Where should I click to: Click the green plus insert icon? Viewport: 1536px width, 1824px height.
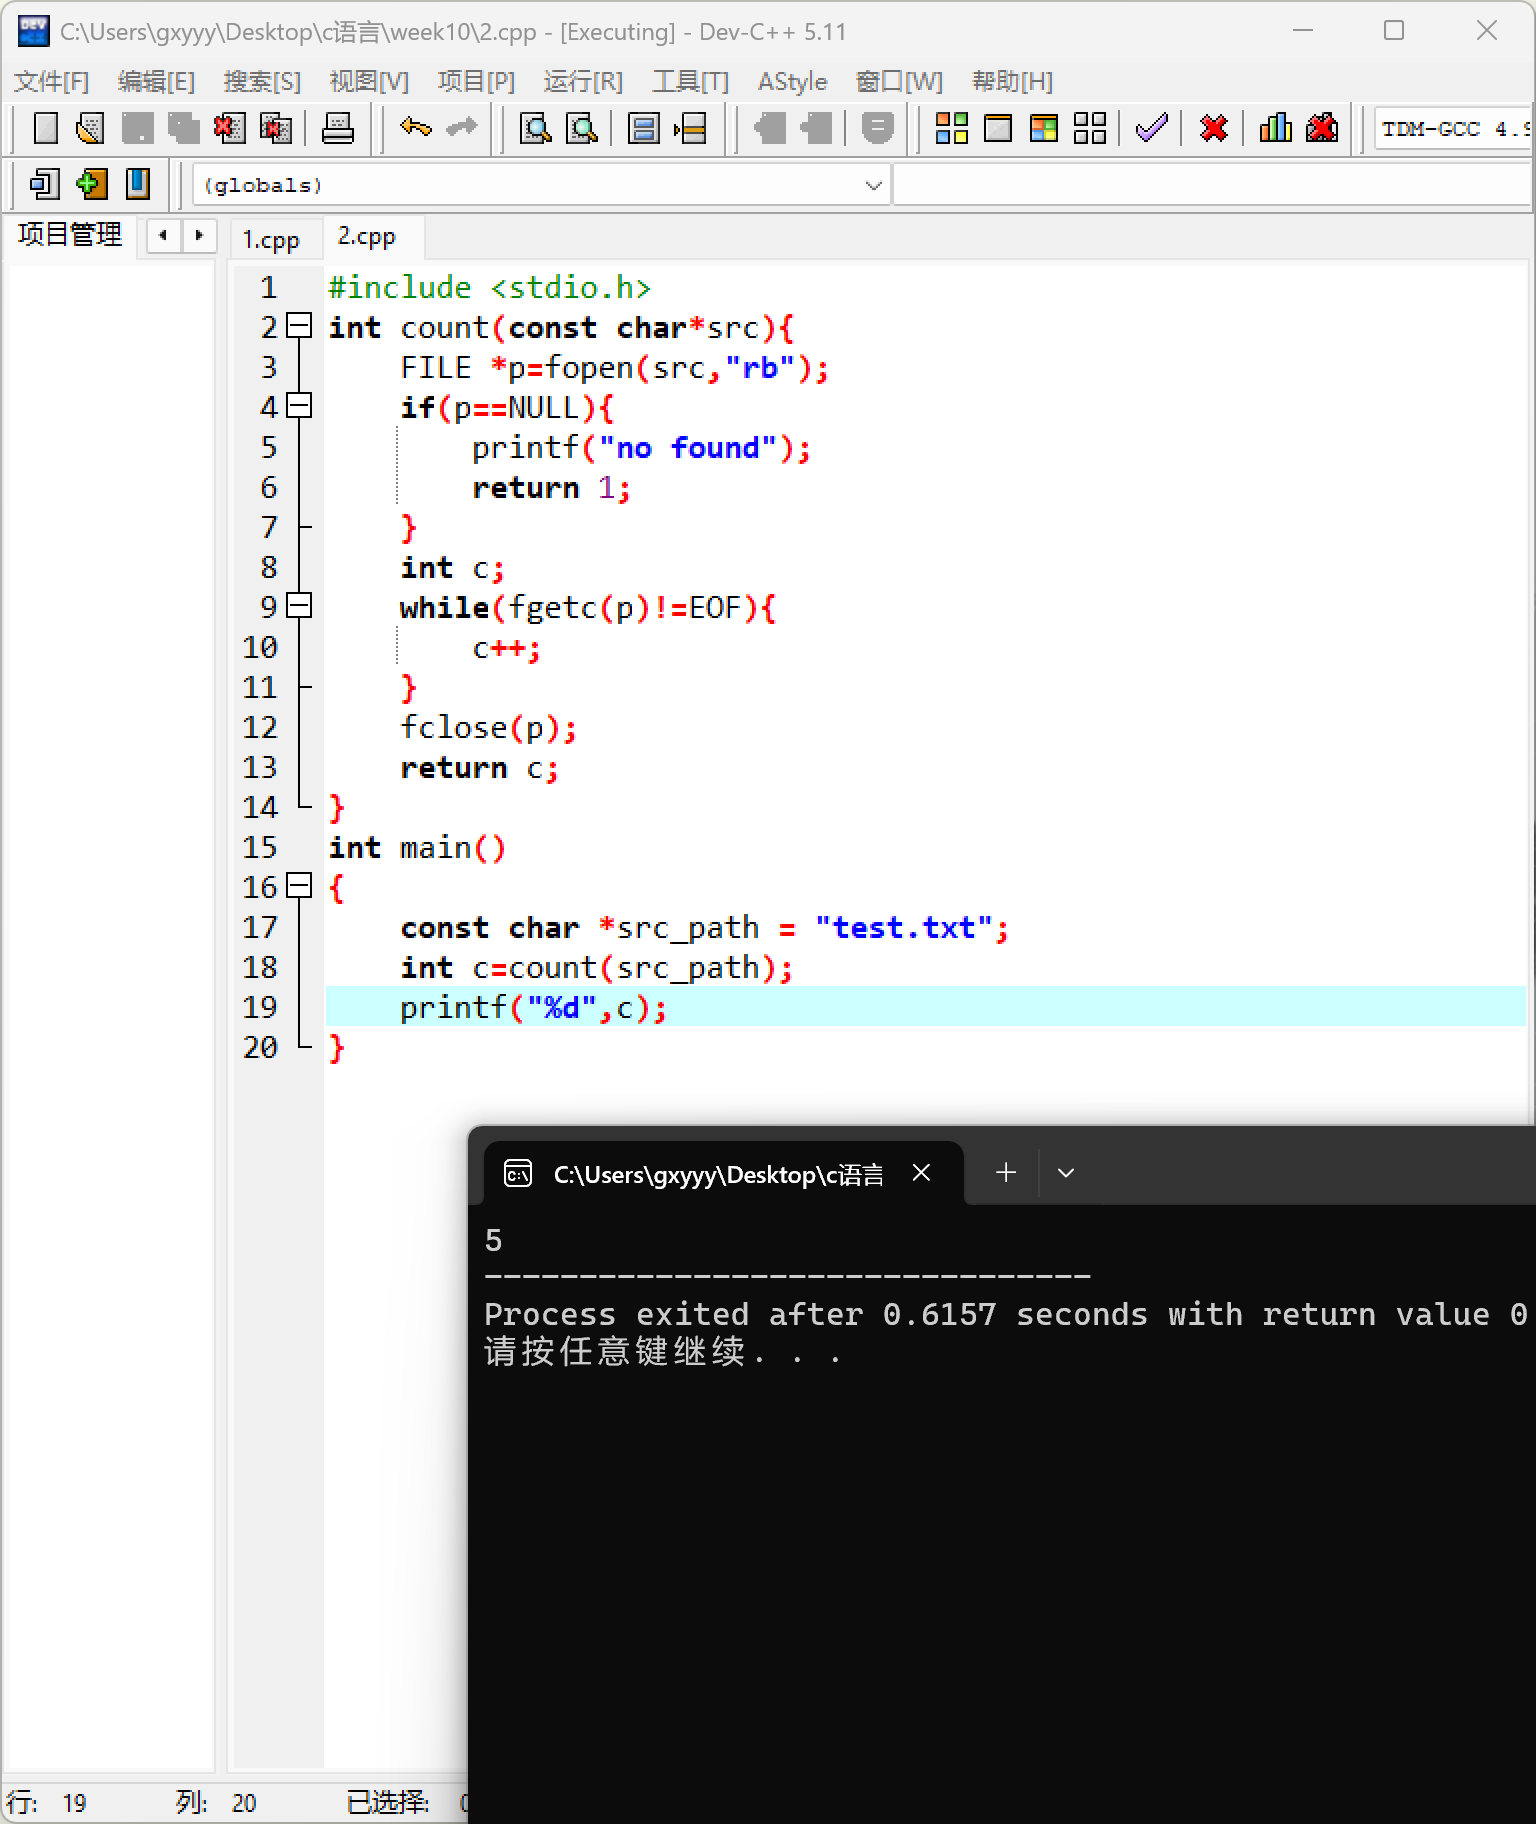pyautogui.click(x=91, y=184)
